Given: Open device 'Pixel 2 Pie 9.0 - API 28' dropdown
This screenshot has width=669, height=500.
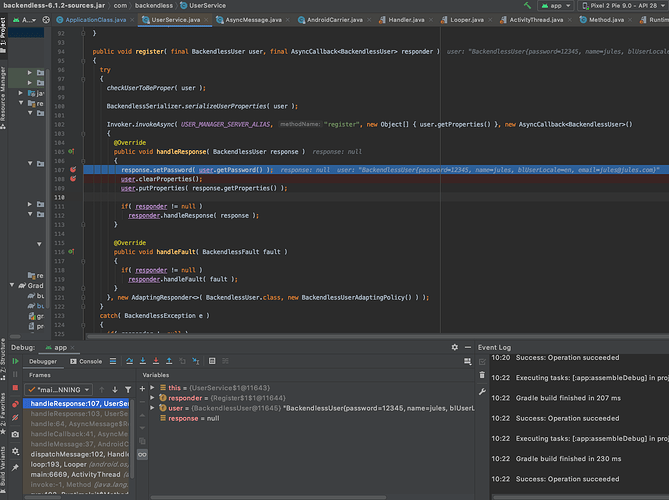Looking at the screenshot, I should pos(623,6).
